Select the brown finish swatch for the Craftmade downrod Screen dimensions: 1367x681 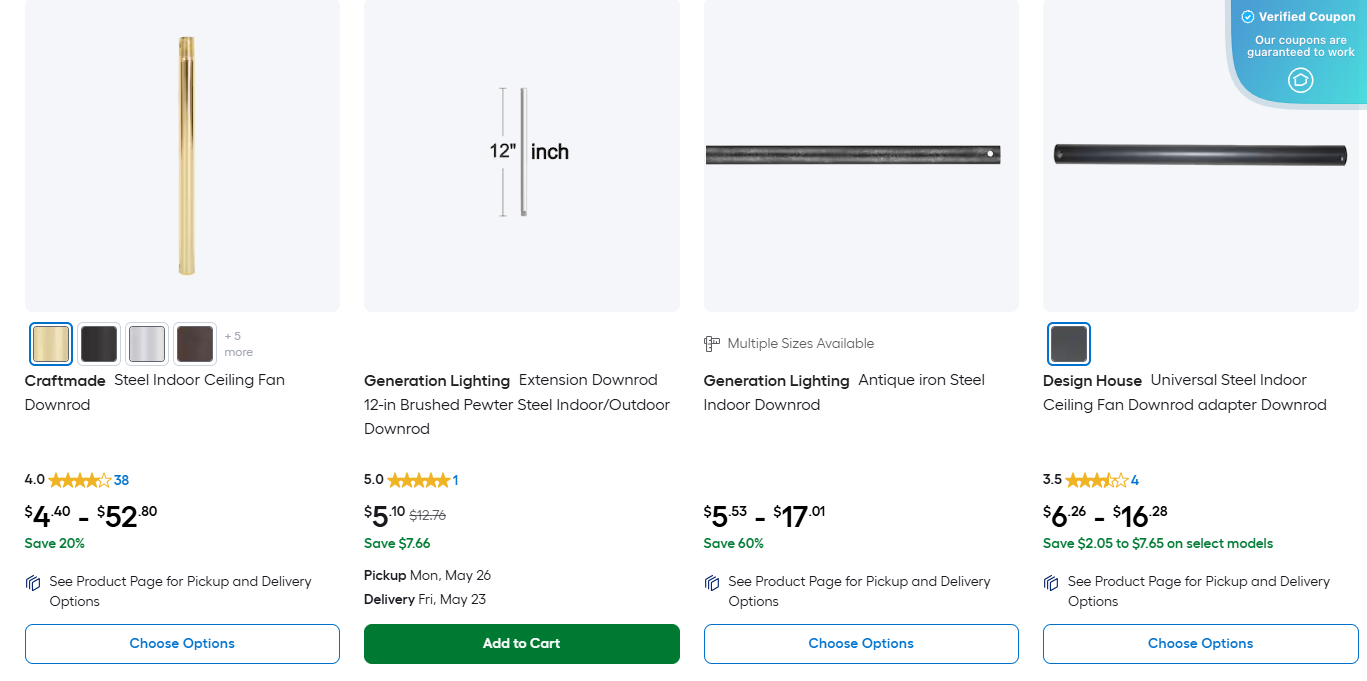click(x=194, y=343)
